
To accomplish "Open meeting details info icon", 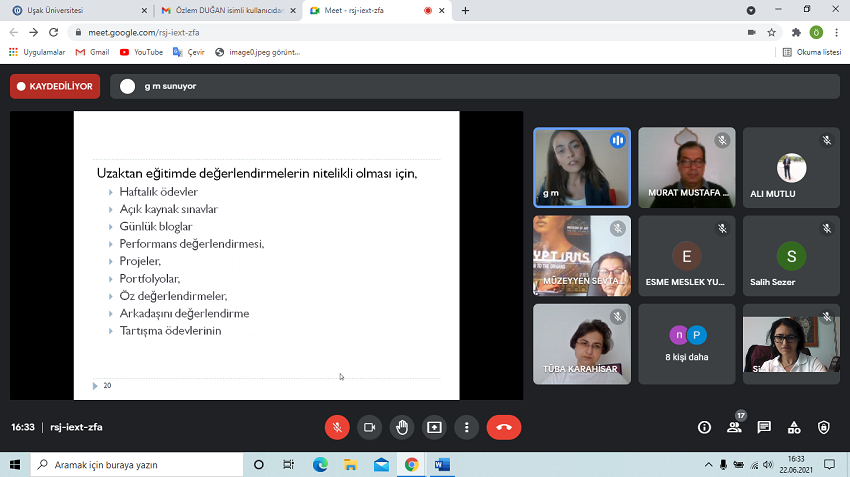I will [x=704, y=427].
